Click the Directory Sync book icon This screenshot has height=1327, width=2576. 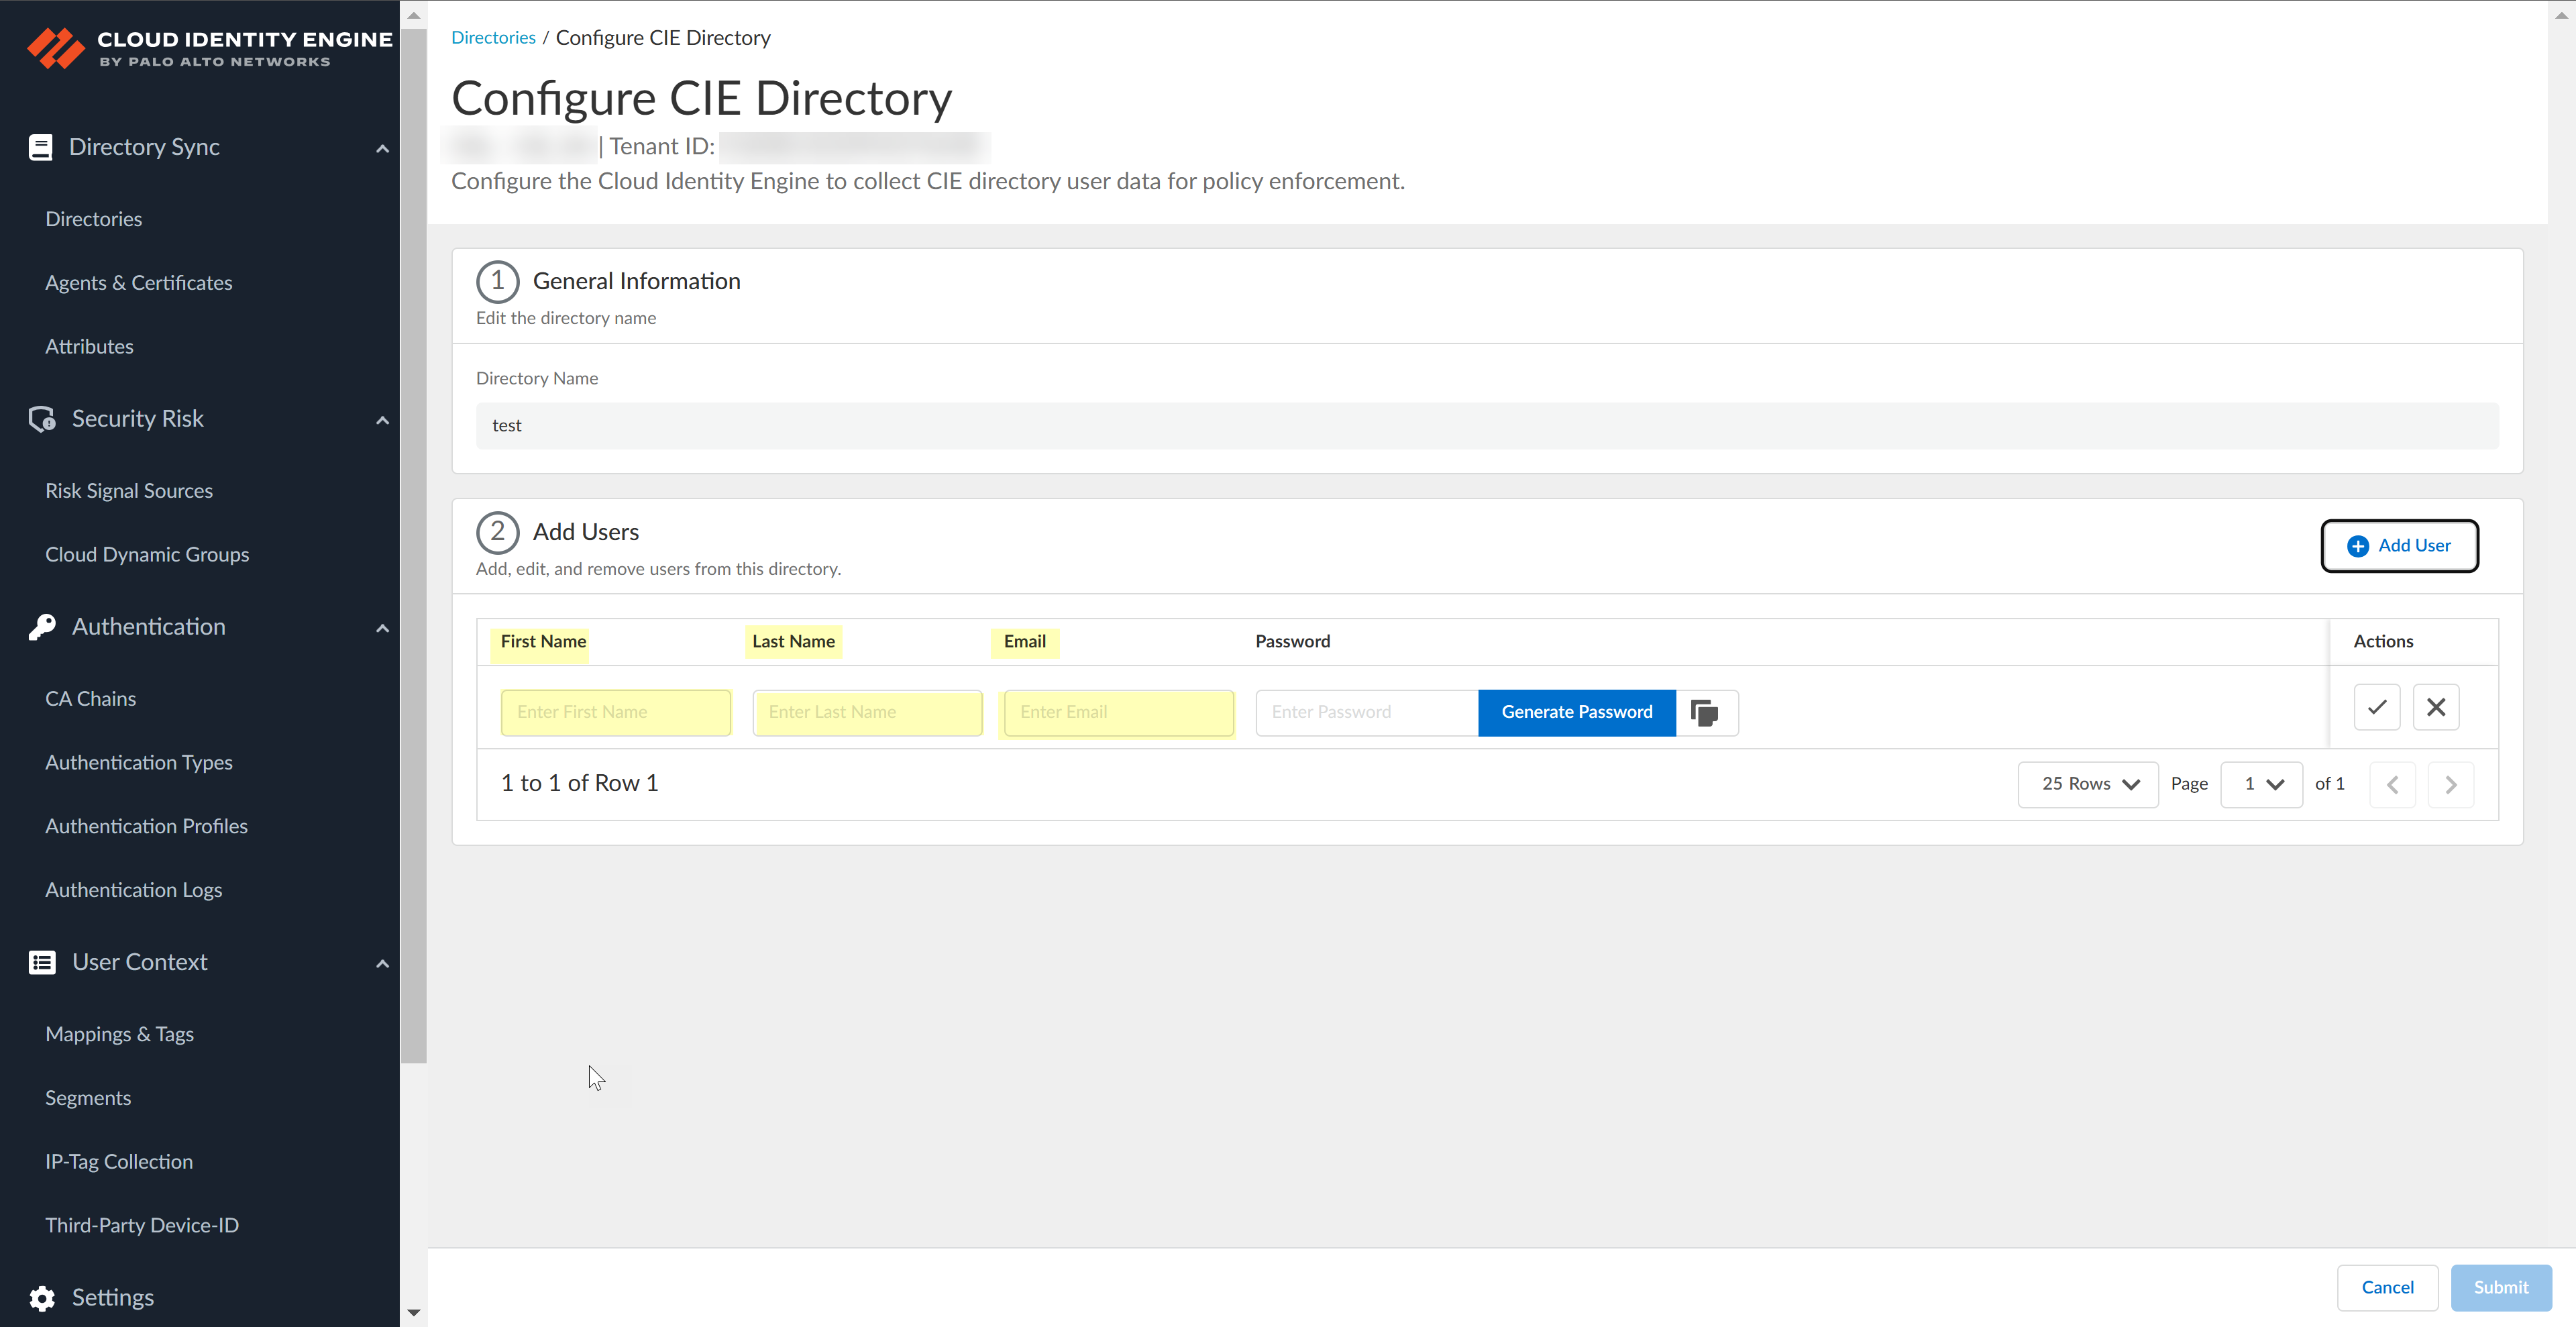41,146
